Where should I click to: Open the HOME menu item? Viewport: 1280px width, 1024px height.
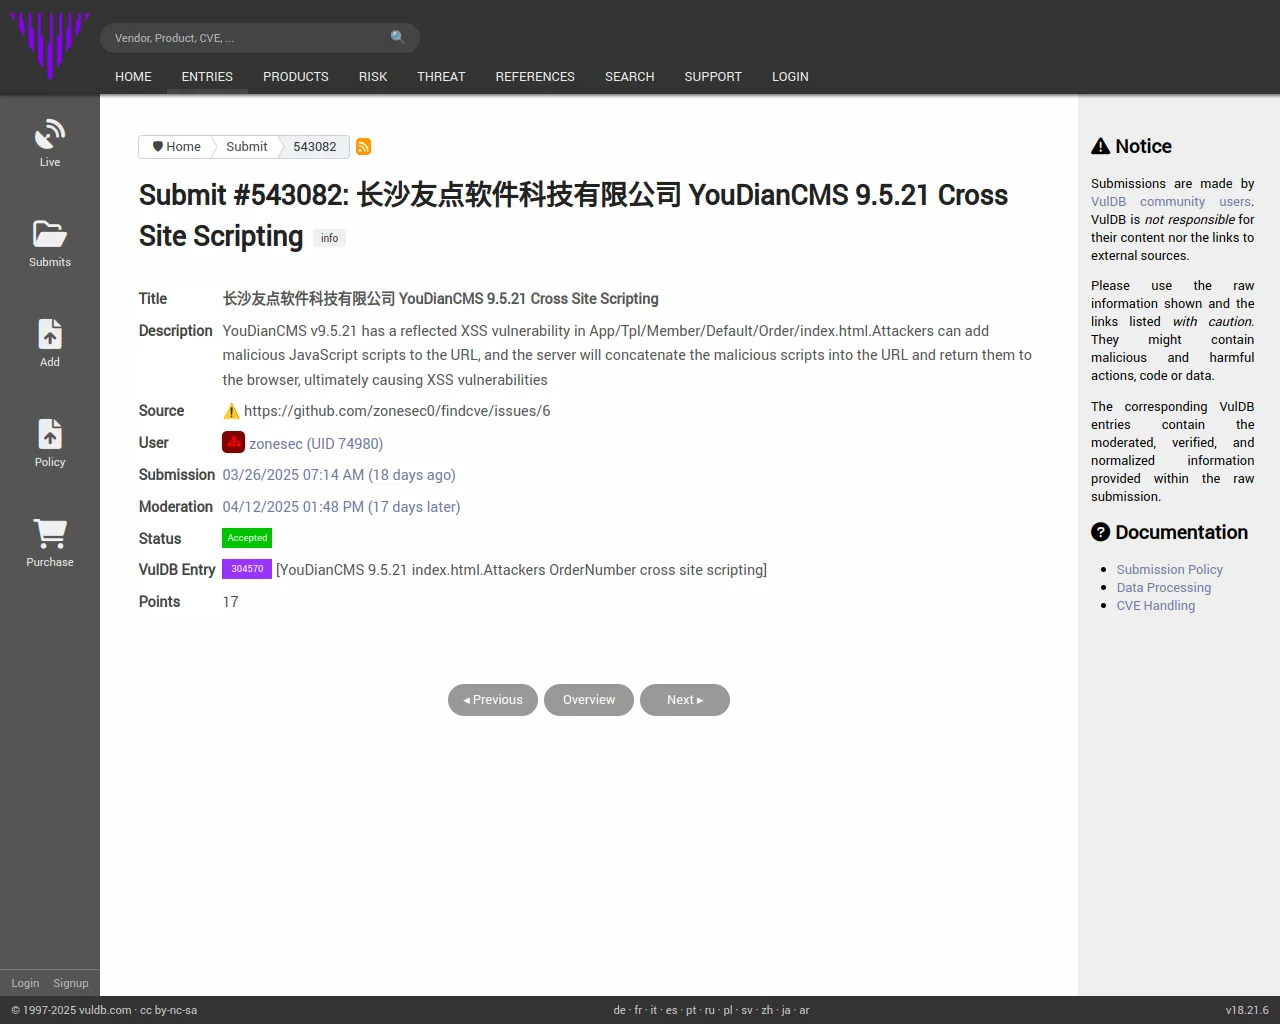[133, 77]
